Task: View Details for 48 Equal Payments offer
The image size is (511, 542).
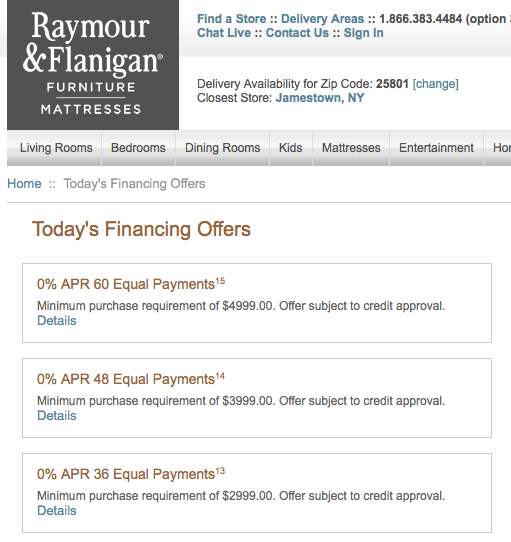Action: pyautogui.click(x=57, y=415)
